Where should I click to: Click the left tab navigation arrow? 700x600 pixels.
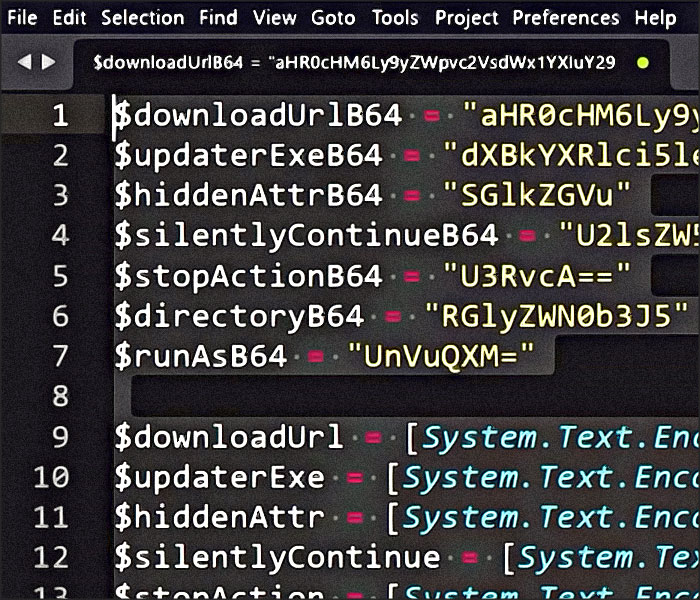(x=25, y=62)
